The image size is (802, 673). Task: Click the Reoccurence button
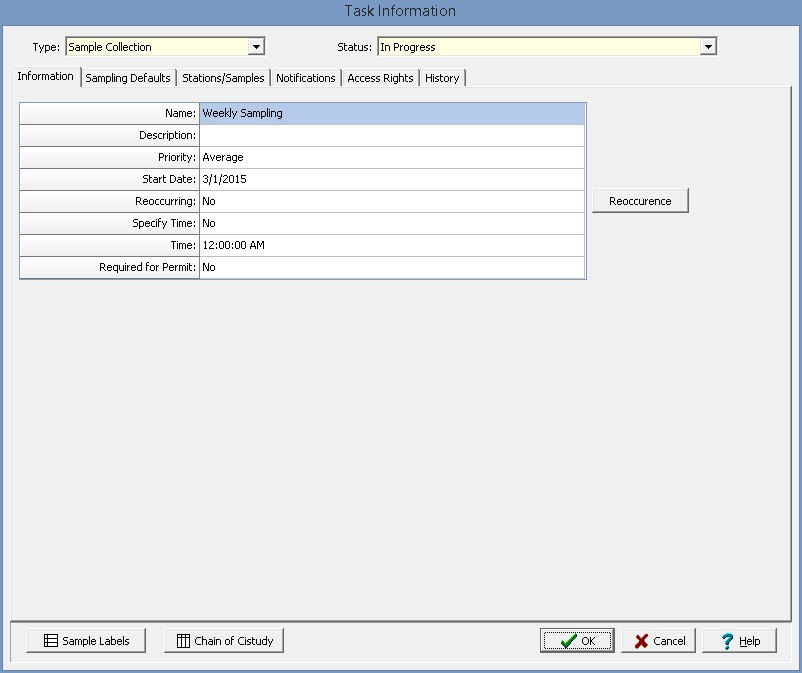[640, 201]
